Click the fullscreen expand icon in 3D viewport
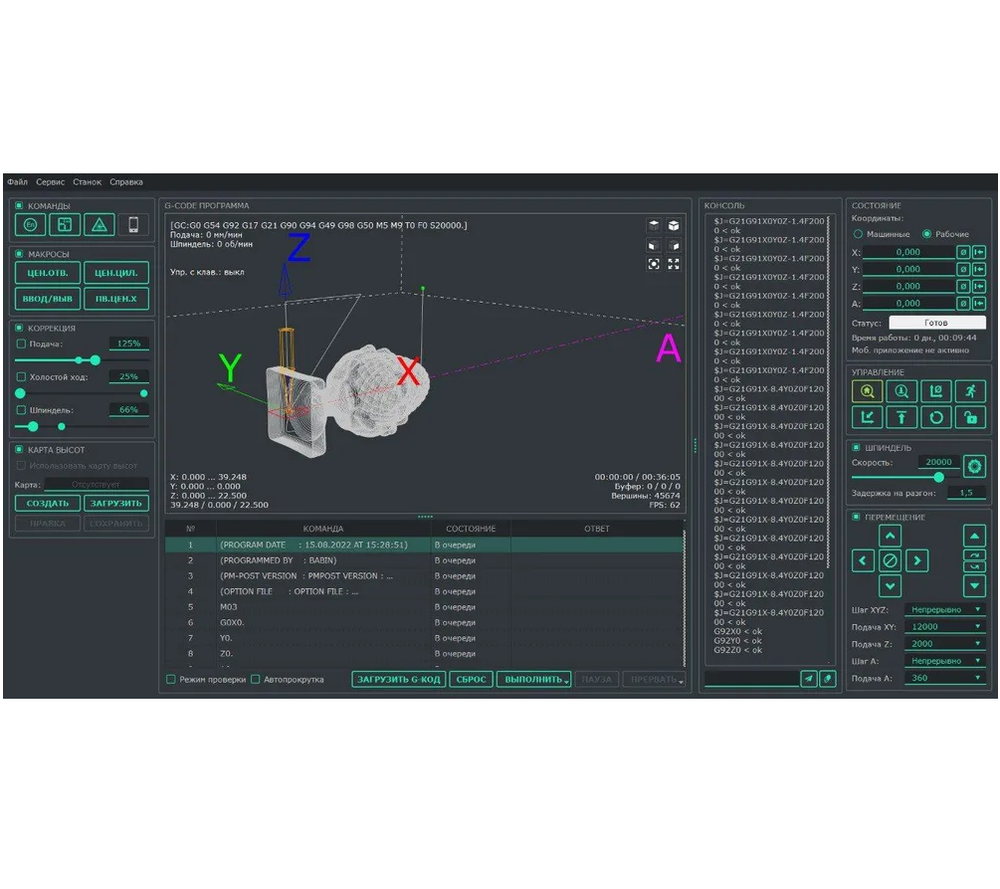 click(674, 263)
